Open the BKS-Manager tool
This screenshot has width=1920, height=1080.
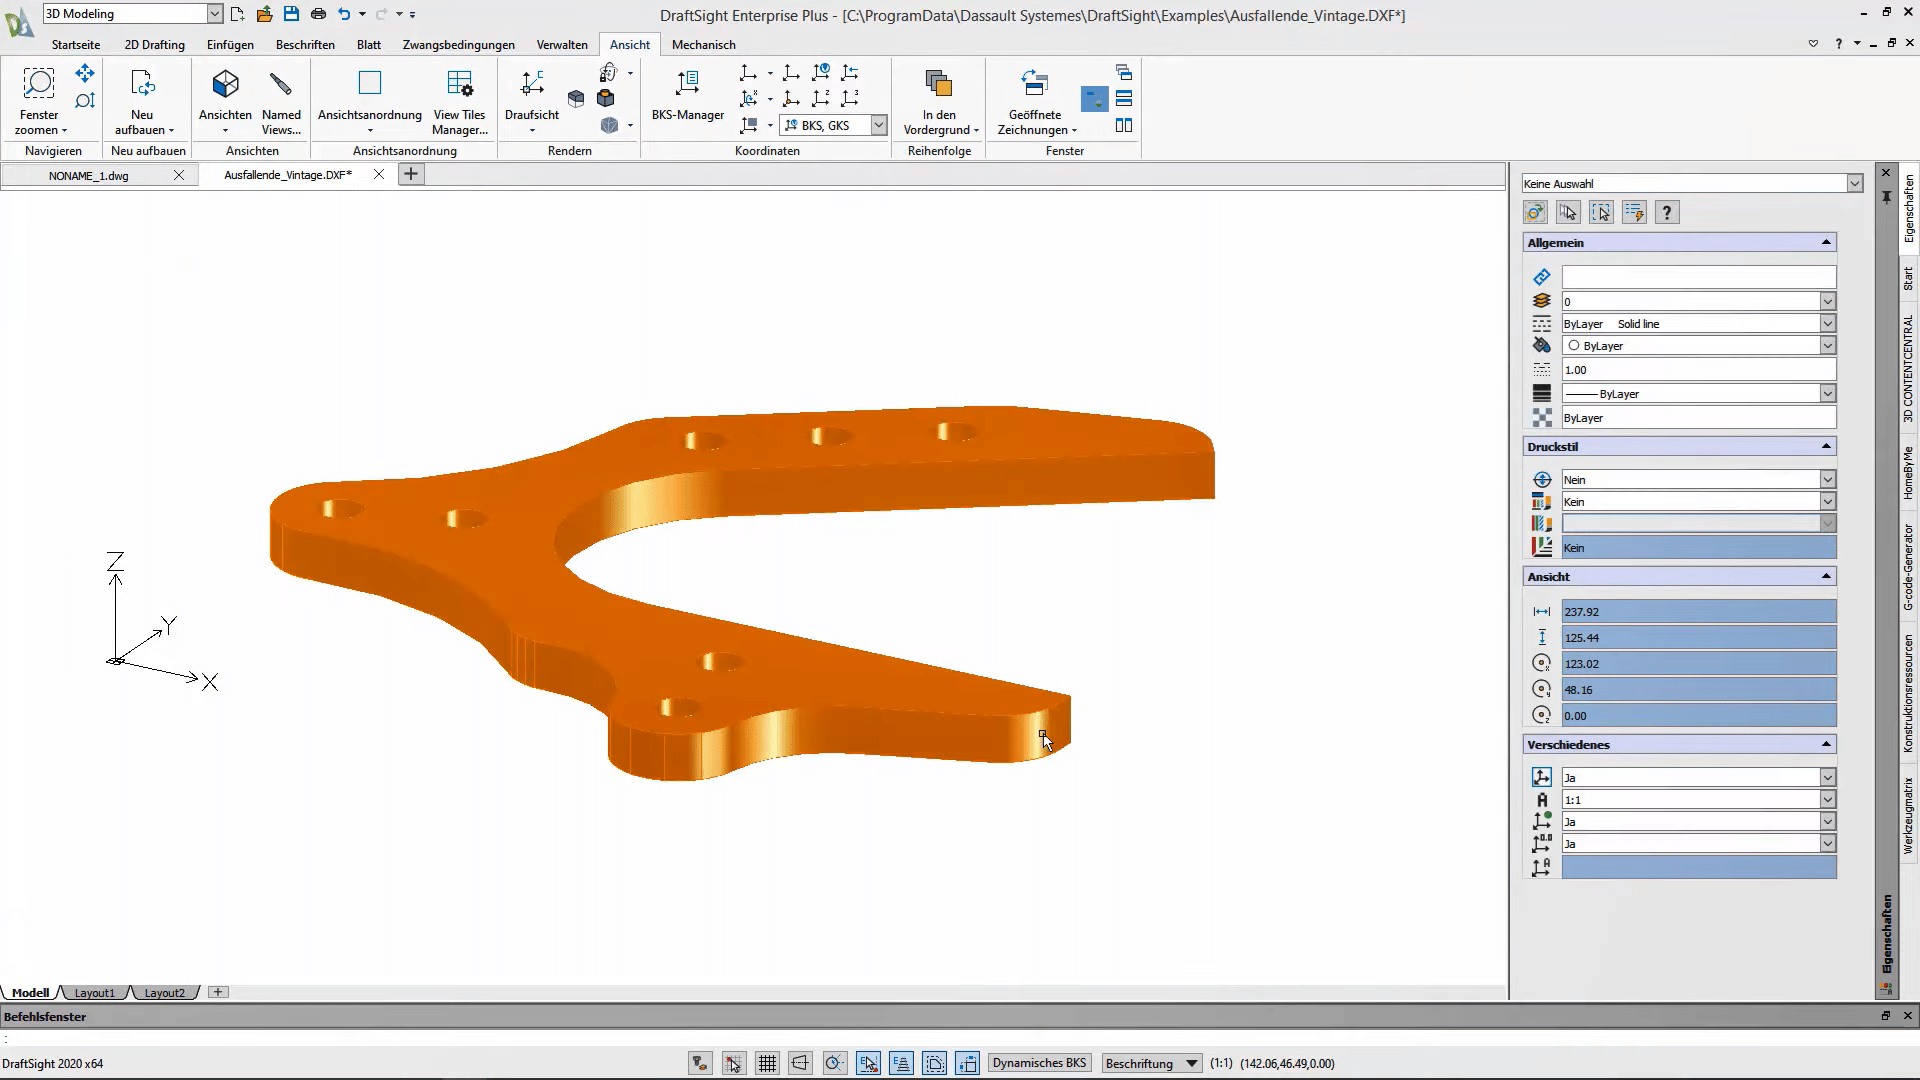[x=688, y=95]
